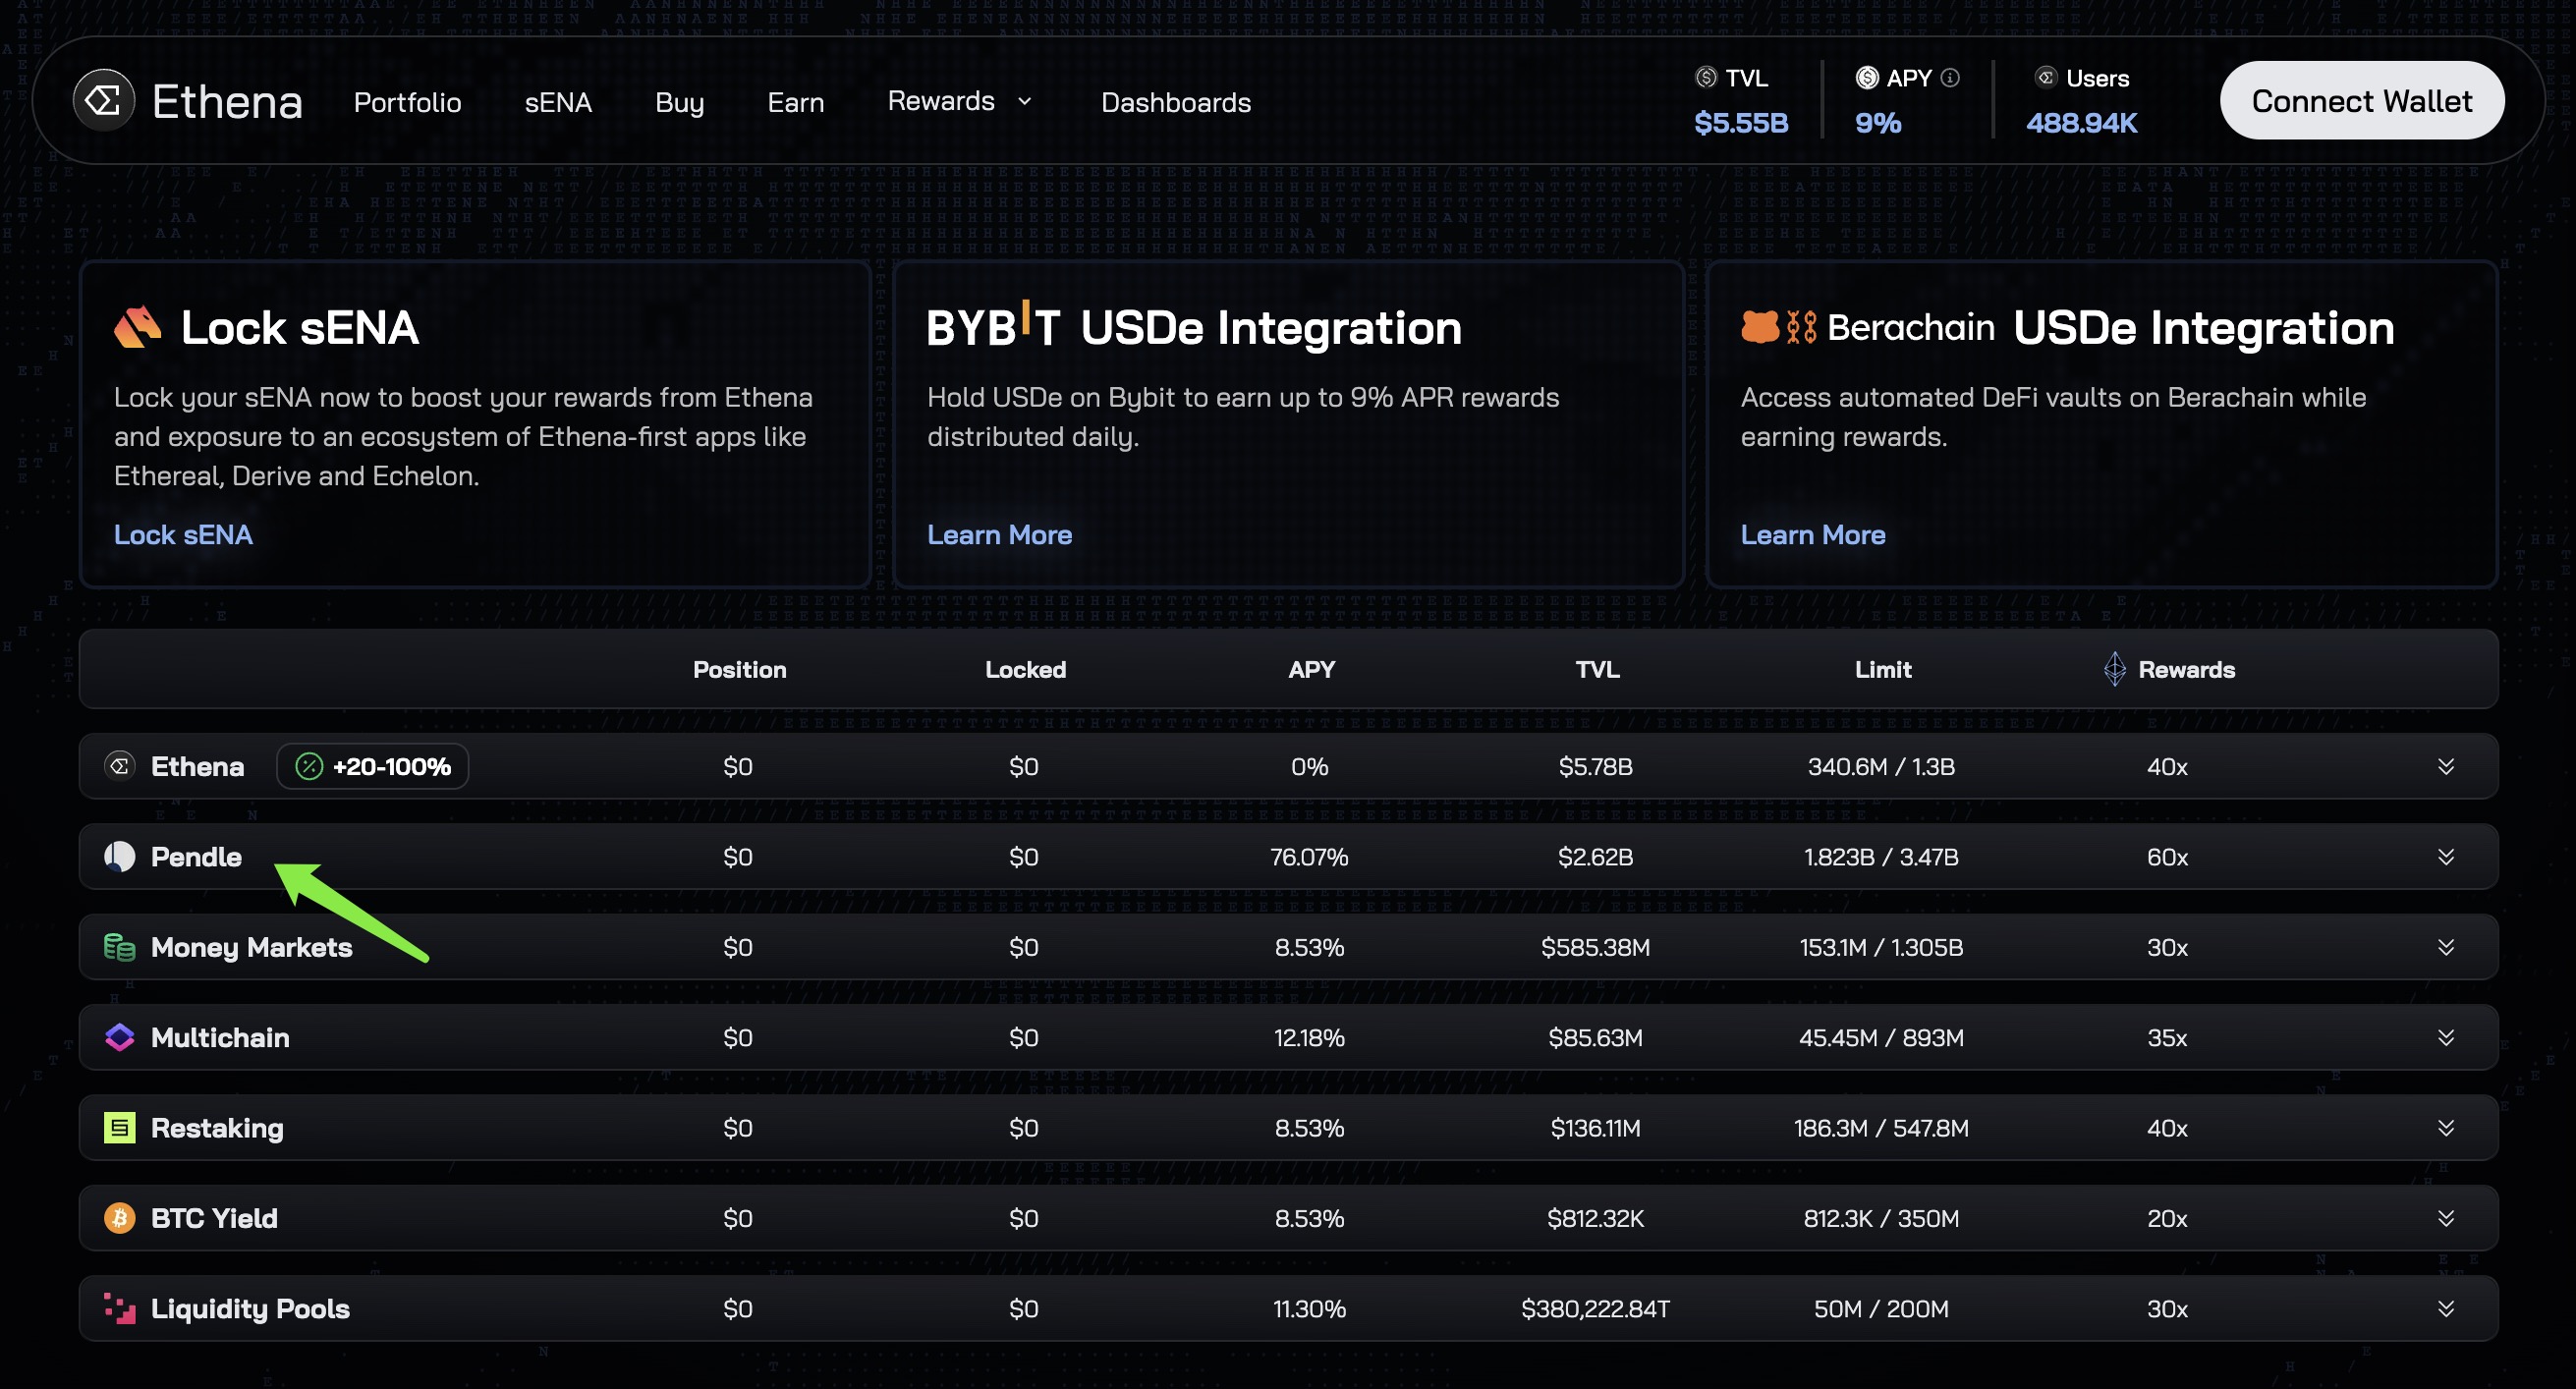The height and width of the screenshot is (1389, 2576).
Task: Click the Ethena row protocol icon
Action: [119, 766]
